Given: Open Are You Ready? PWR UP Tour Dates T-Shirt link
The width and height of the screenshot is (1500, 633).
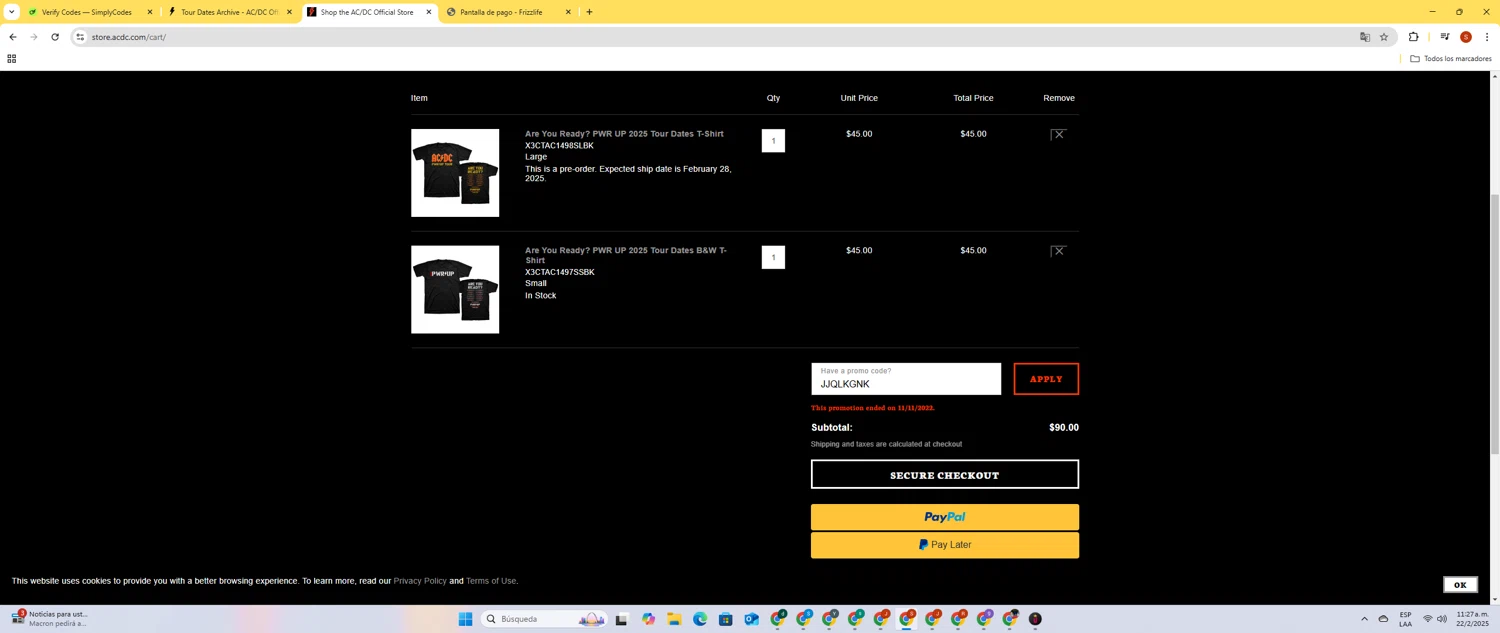Looking at the screenshot, I should (x=624, y=134).
